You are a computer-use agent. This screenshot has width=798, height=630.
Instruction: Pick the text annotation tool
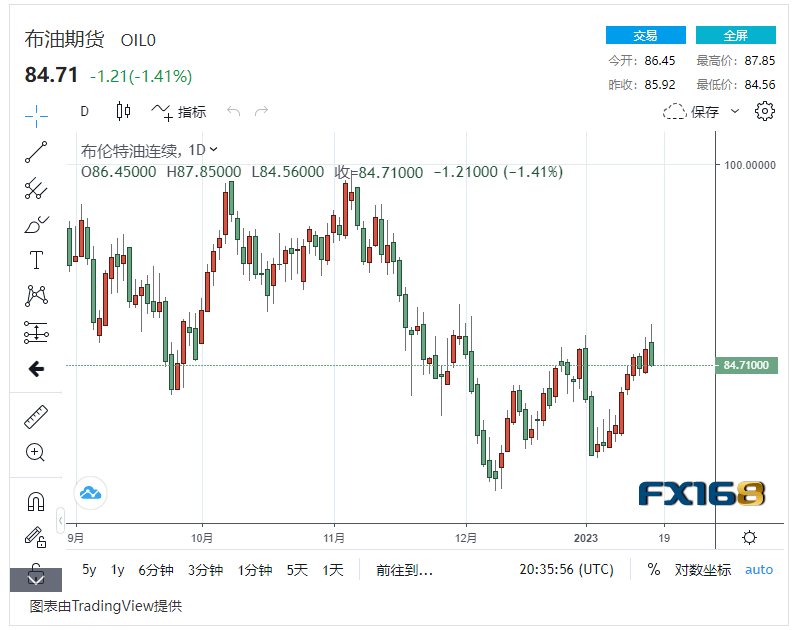click(36, 260)
